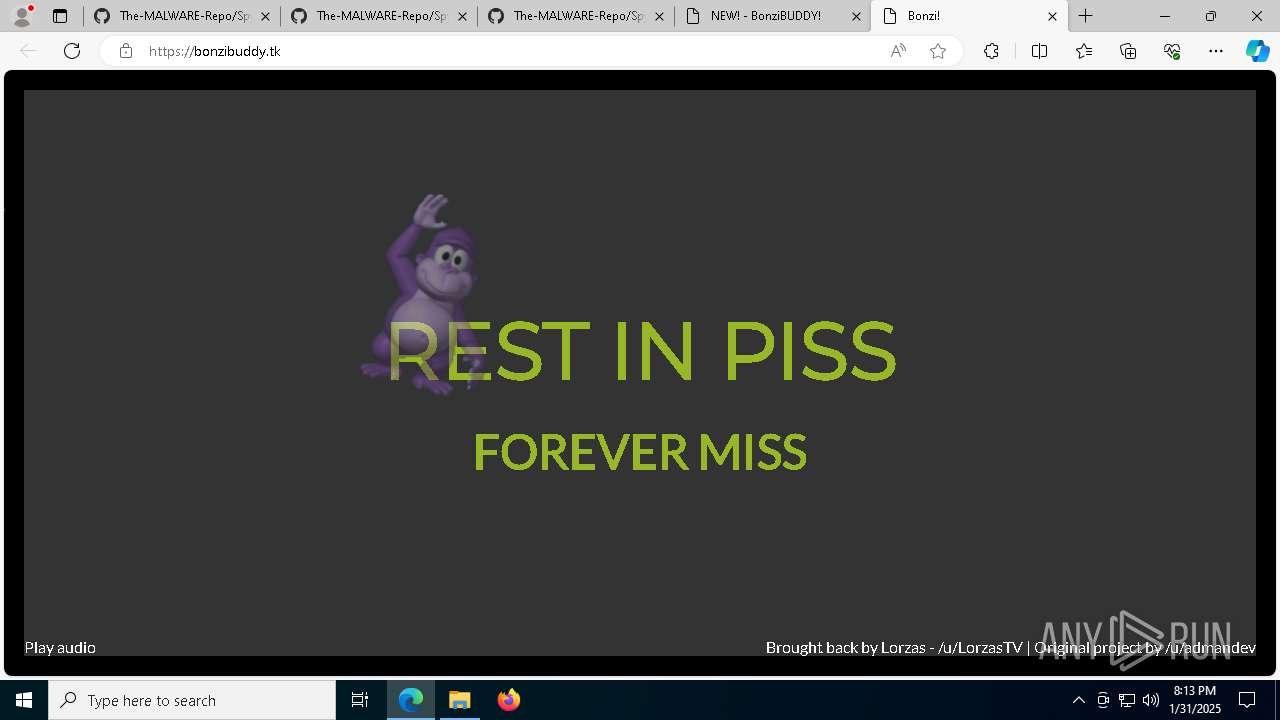The image size is (1280, 720).
Task: Open Favorites list icon
Action: (1084, 51)
